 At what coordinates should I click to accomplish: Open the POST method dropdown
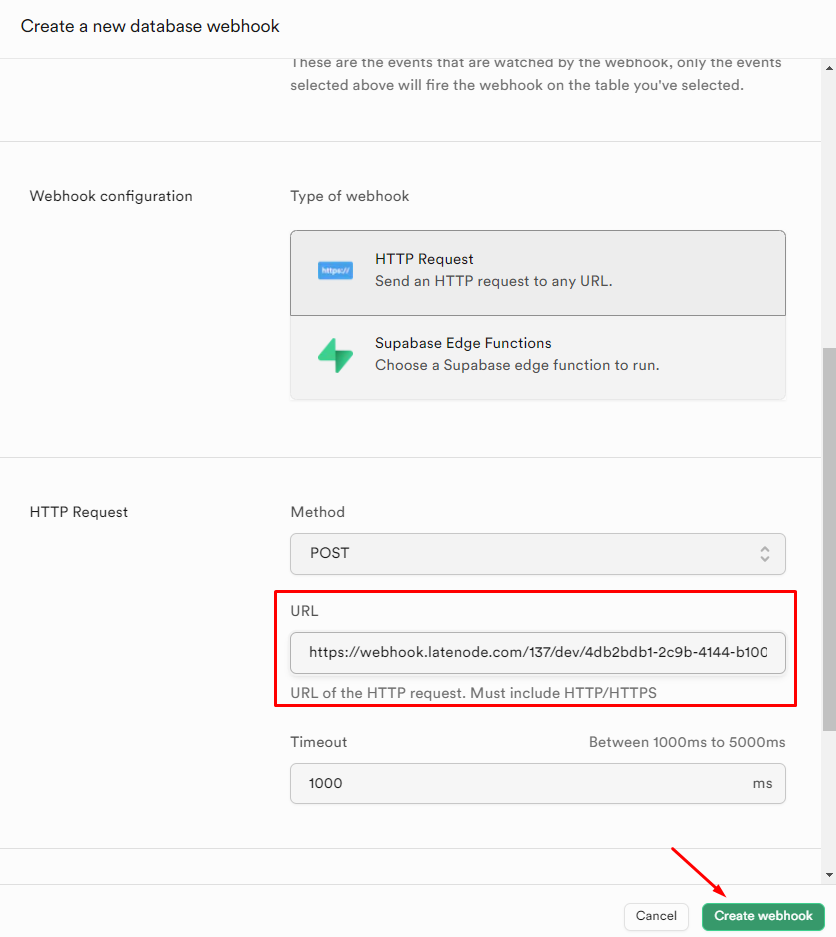pyautogui.click(x=537, y=553)
